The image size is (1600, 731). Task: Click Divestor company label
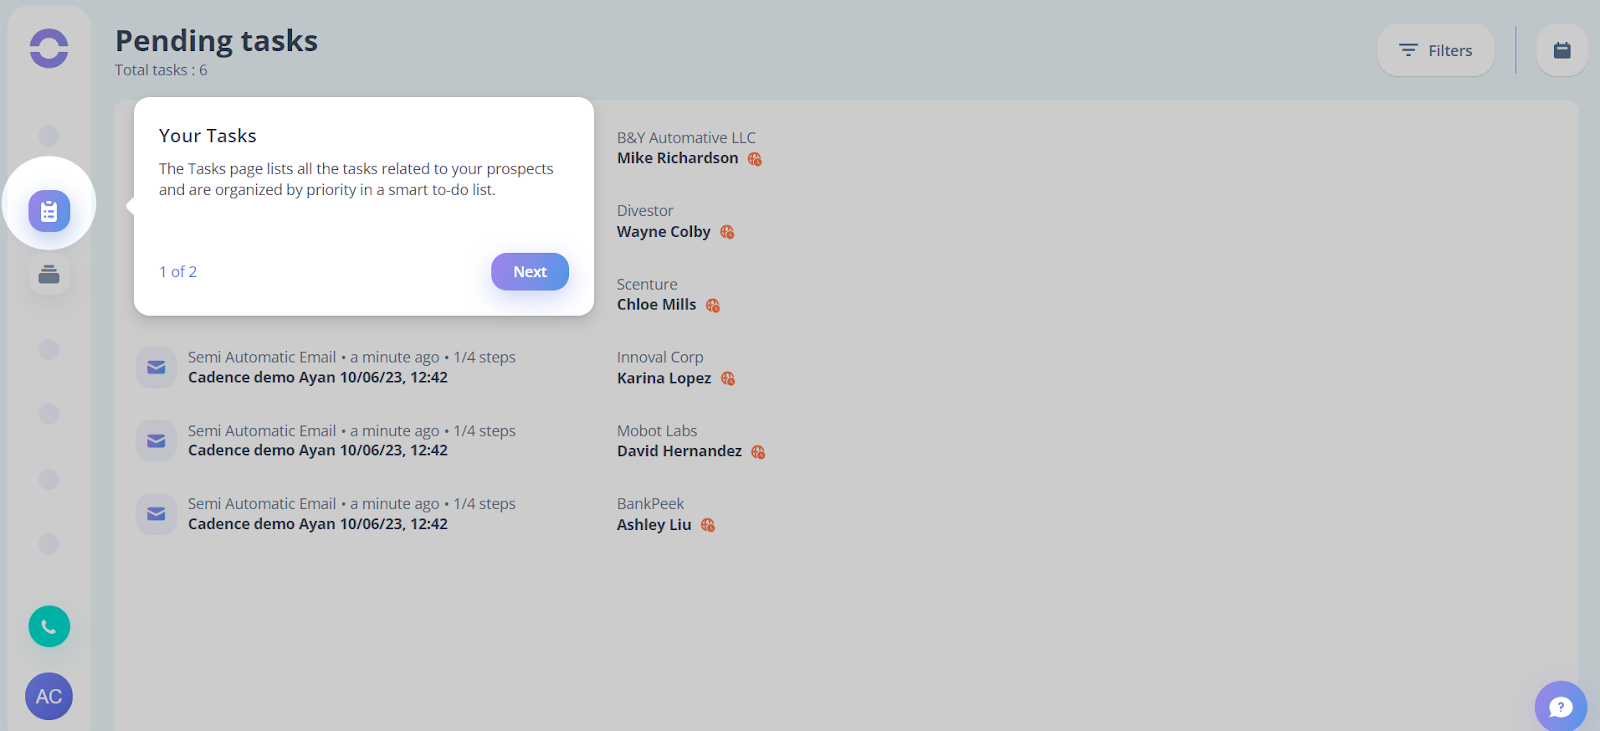[645, 211]
